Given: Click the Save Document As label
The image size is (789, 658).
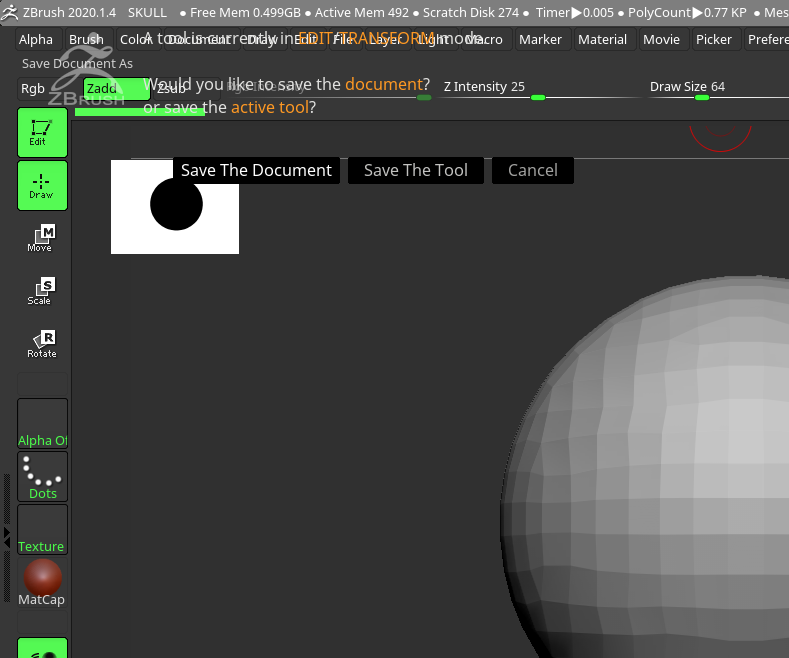Looking at the screenshot, I should click(77, 64).
